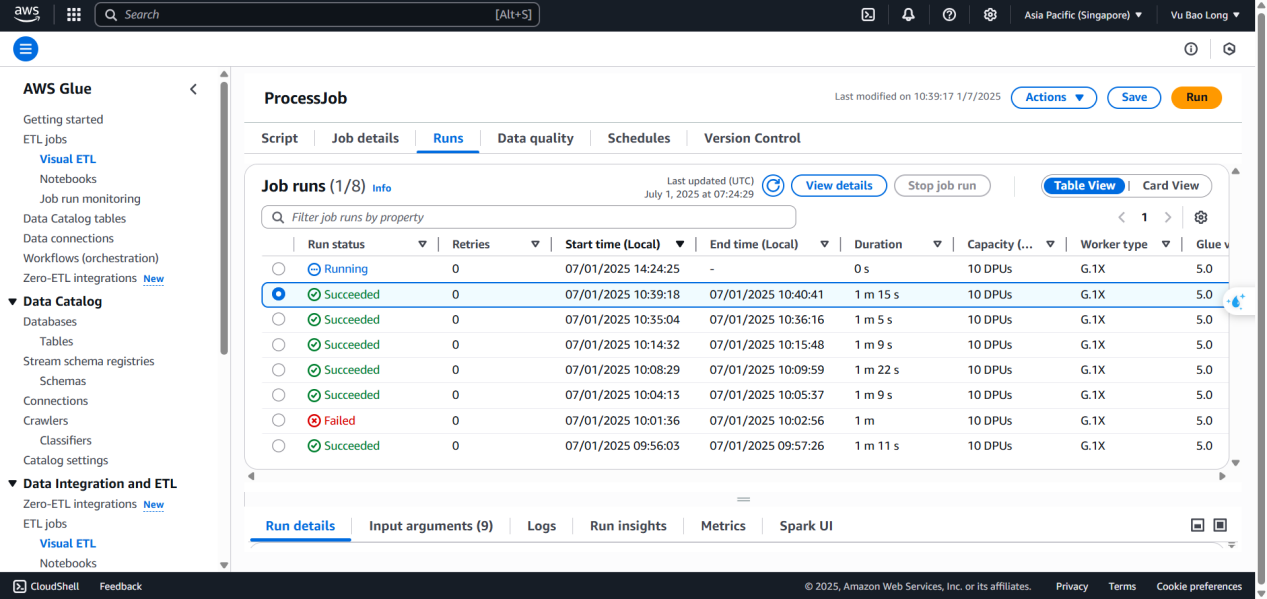Screen dimensions: 1267x599
Task: Click the orange Run button
Action: tap(1196, 97)
